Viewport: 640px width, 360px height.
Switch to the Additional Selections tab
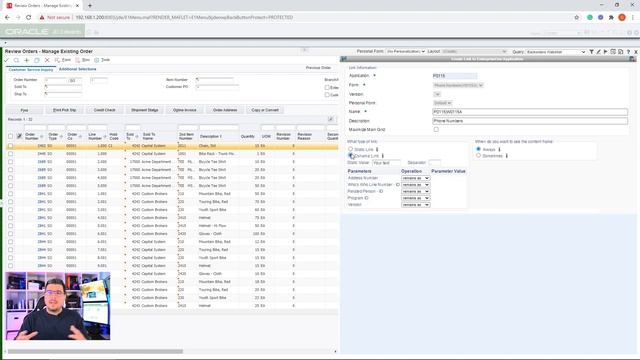[78, 69]
